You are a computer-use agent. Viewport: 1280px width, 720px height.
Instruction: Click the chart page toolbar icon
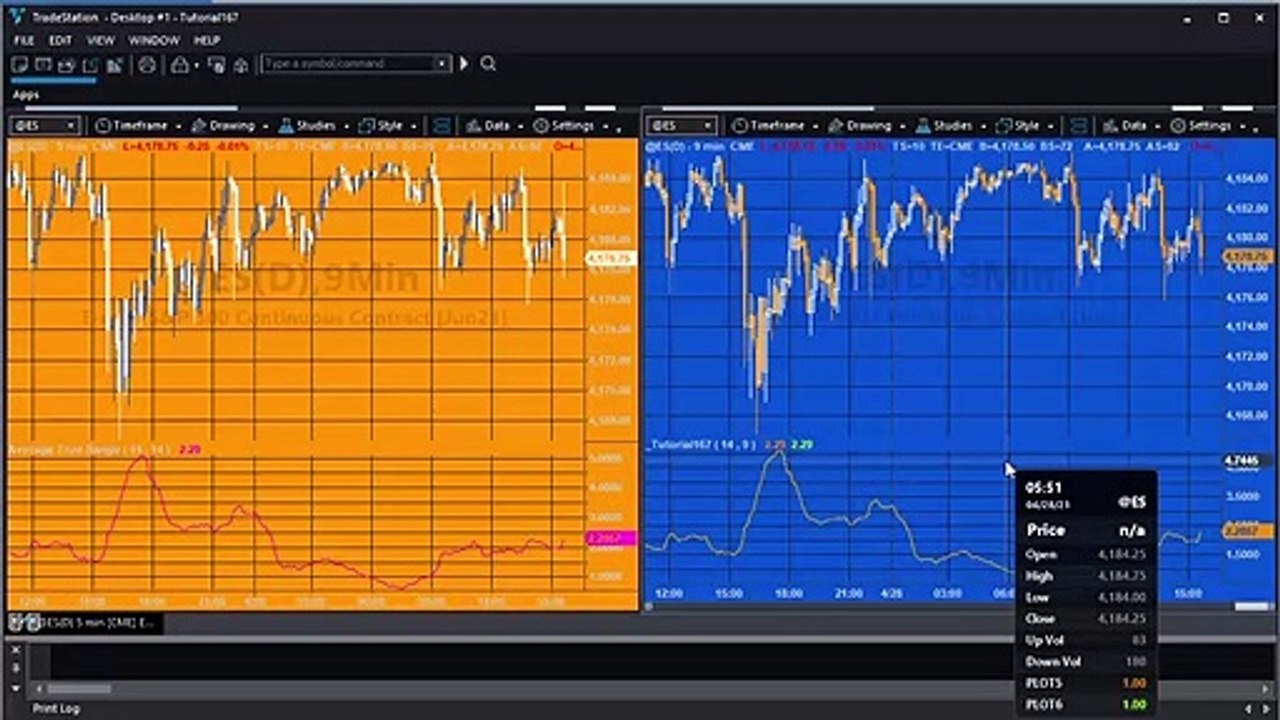115,65
